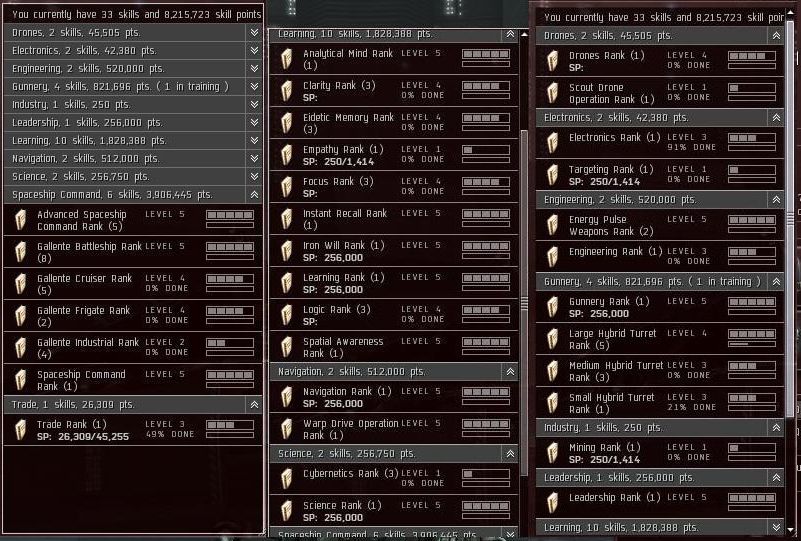Select the Cybernetics skill book icon
This screenshot has width=801, height=541.
(287, 479)
